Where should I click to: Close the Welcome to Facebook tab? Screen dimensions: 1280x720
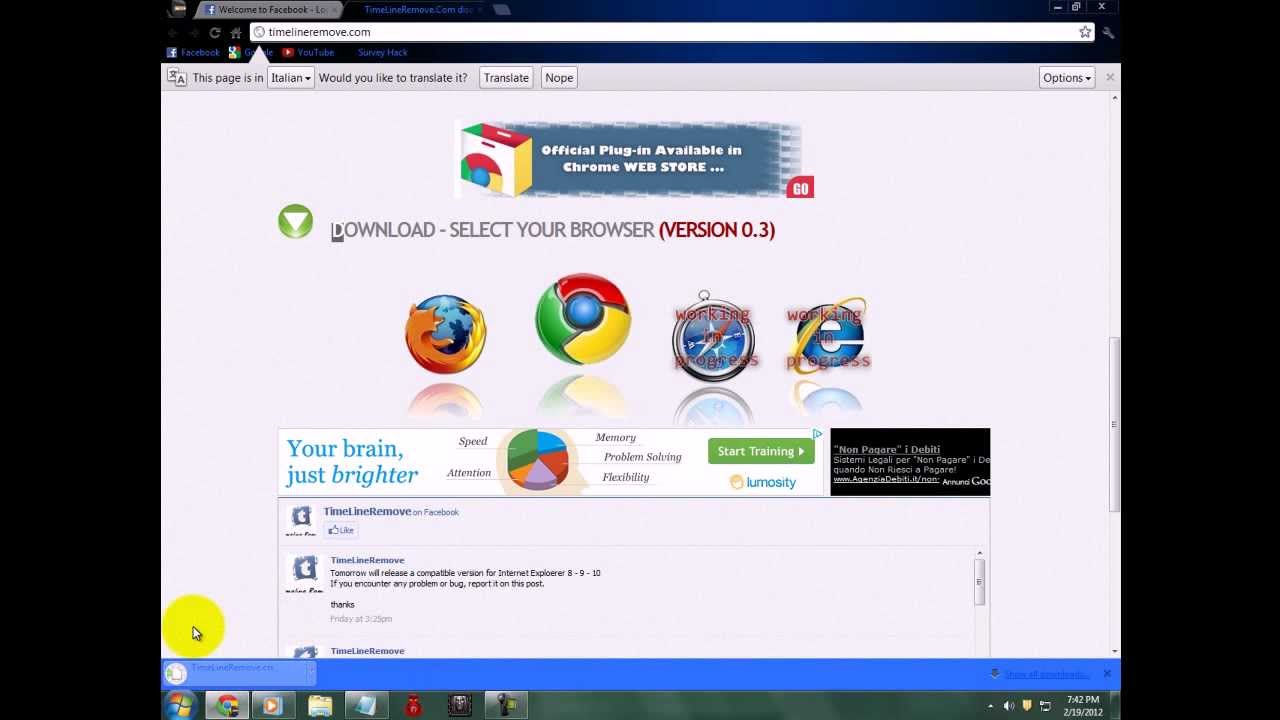pos(334,9)
